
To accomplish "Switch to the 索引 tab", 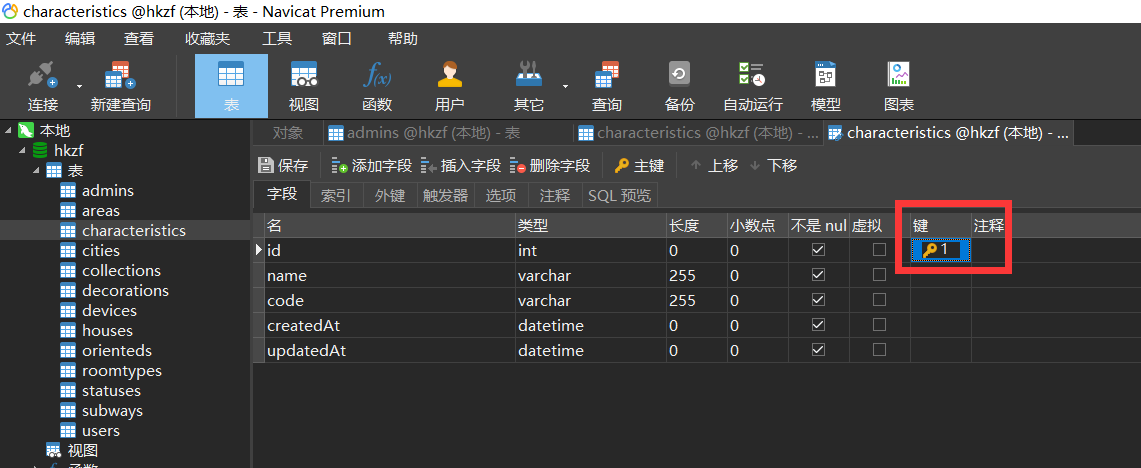I will [336, 195].
